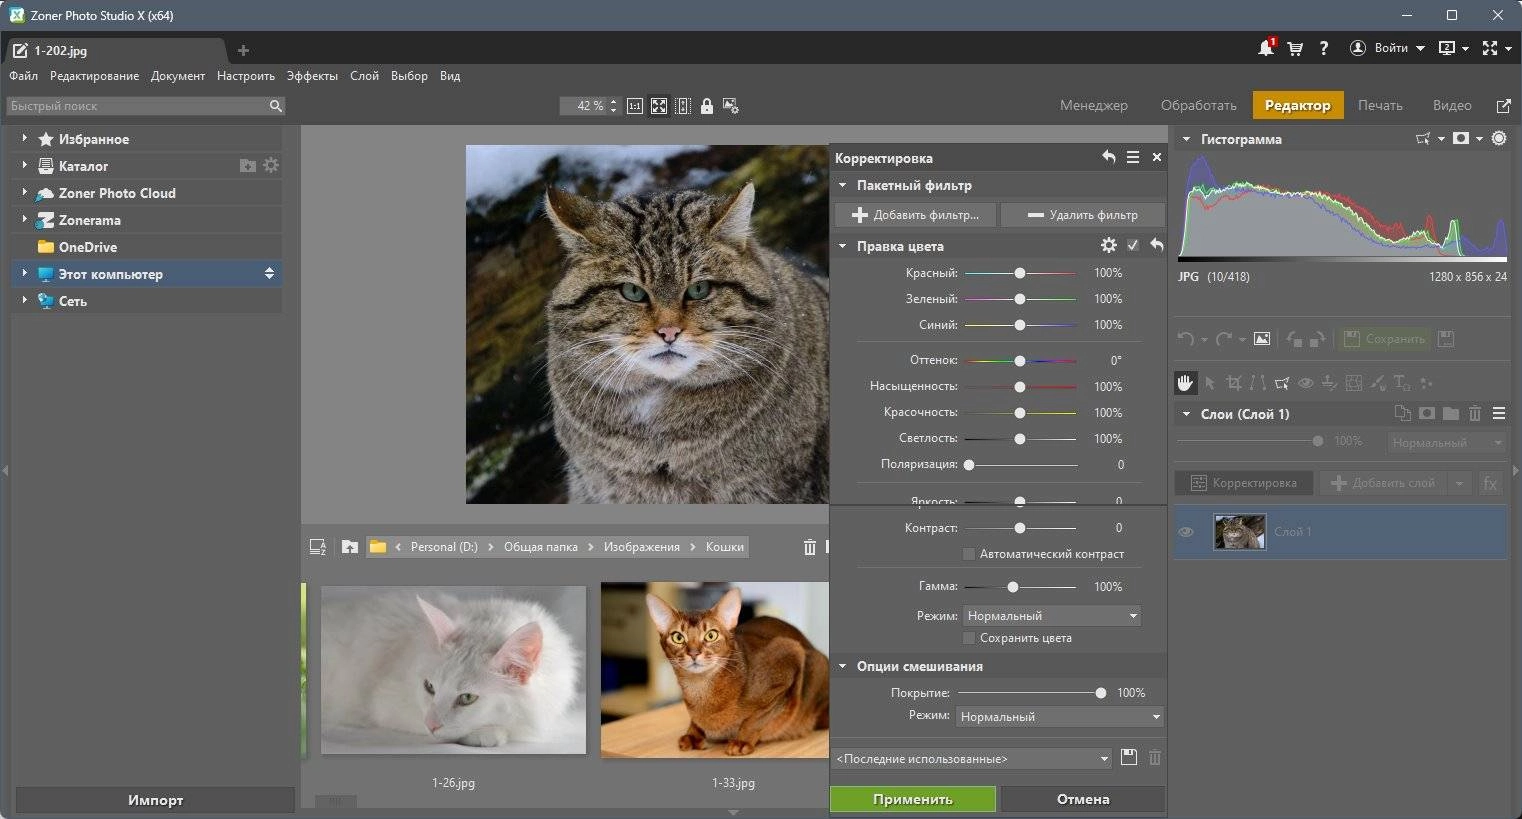This screenshot has height=819, width=1522.
Task: Click Добавить фильтр button
Action: 915,215
